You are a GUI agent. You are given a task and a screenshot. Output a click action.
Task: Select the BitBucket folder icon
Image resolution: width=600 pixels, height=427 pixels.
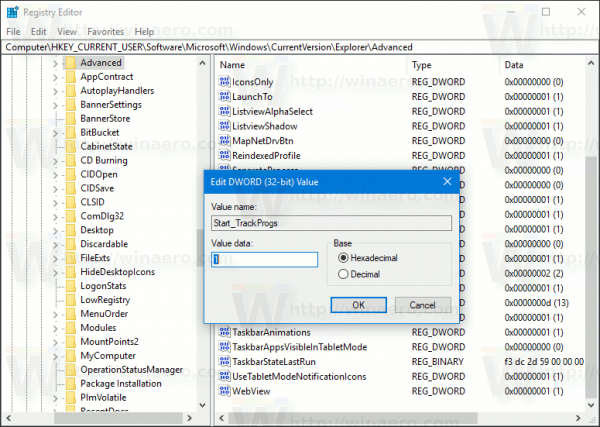point(71,132)
